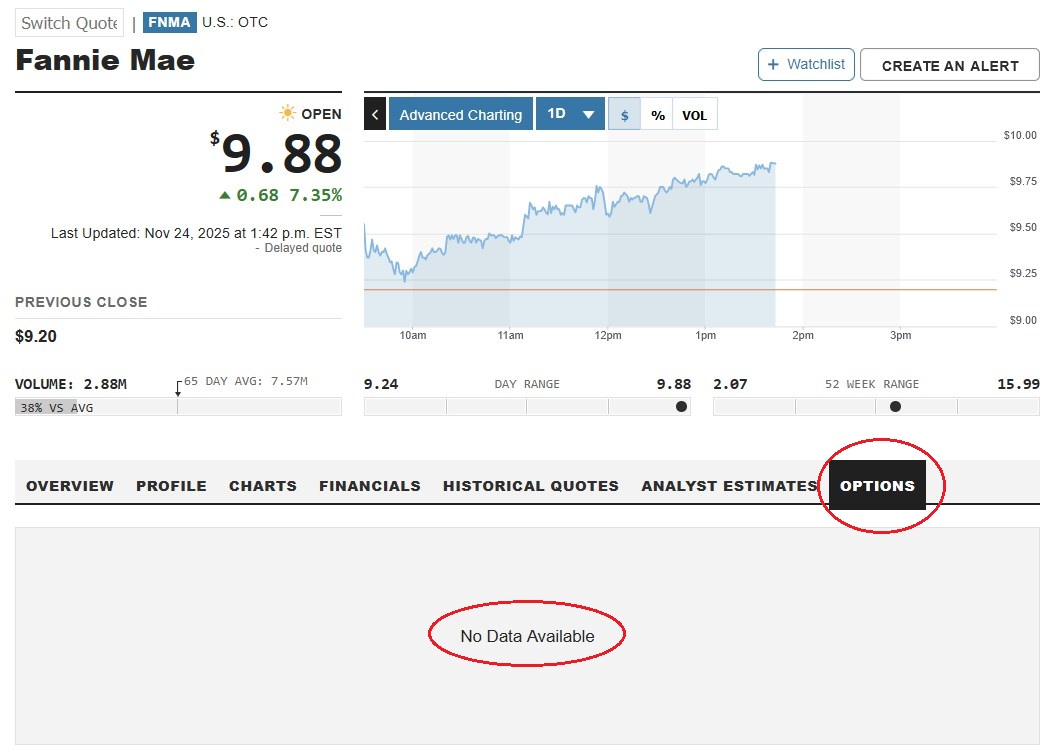Click the $9.20 previous close value
Screen dimensions: 1047x755
point(36,336)
